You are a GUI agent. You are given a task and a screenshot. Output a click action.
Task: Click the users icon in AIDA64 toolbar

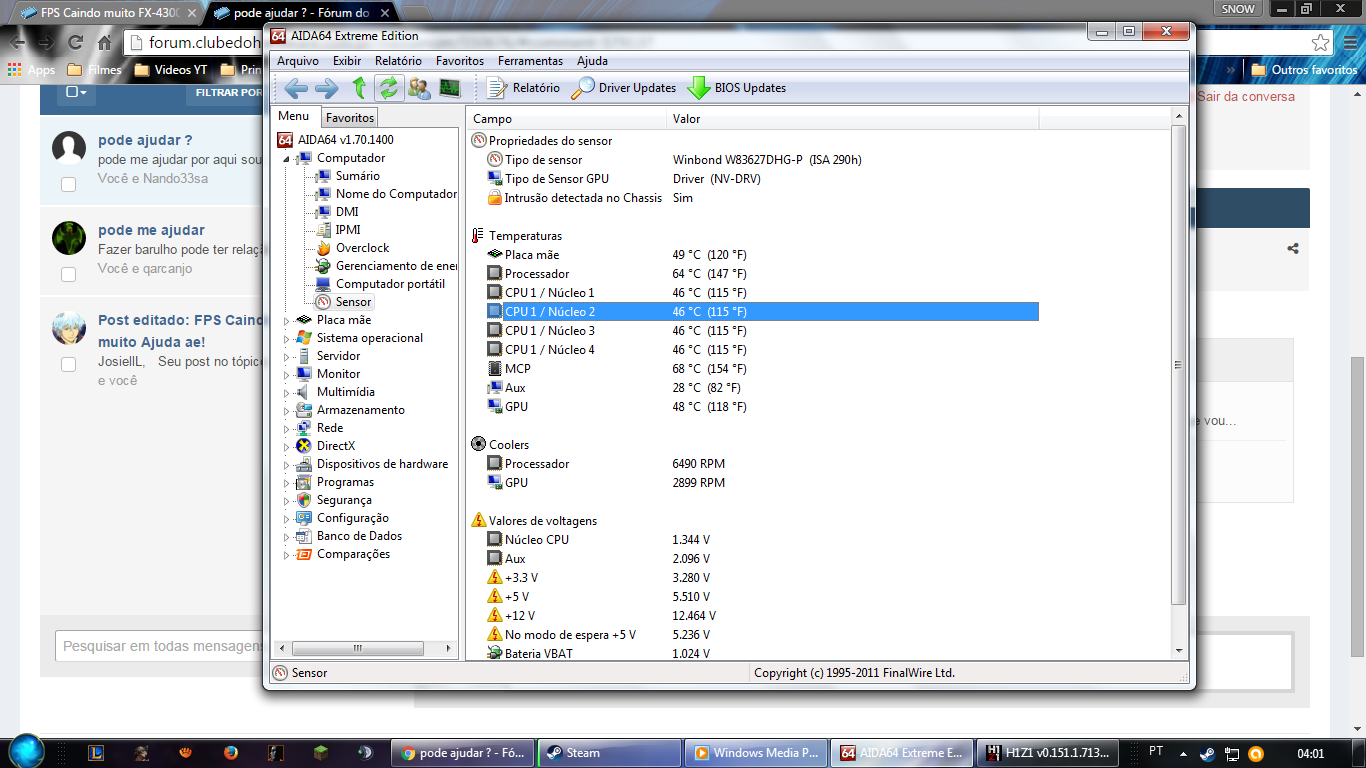[419, 88]
